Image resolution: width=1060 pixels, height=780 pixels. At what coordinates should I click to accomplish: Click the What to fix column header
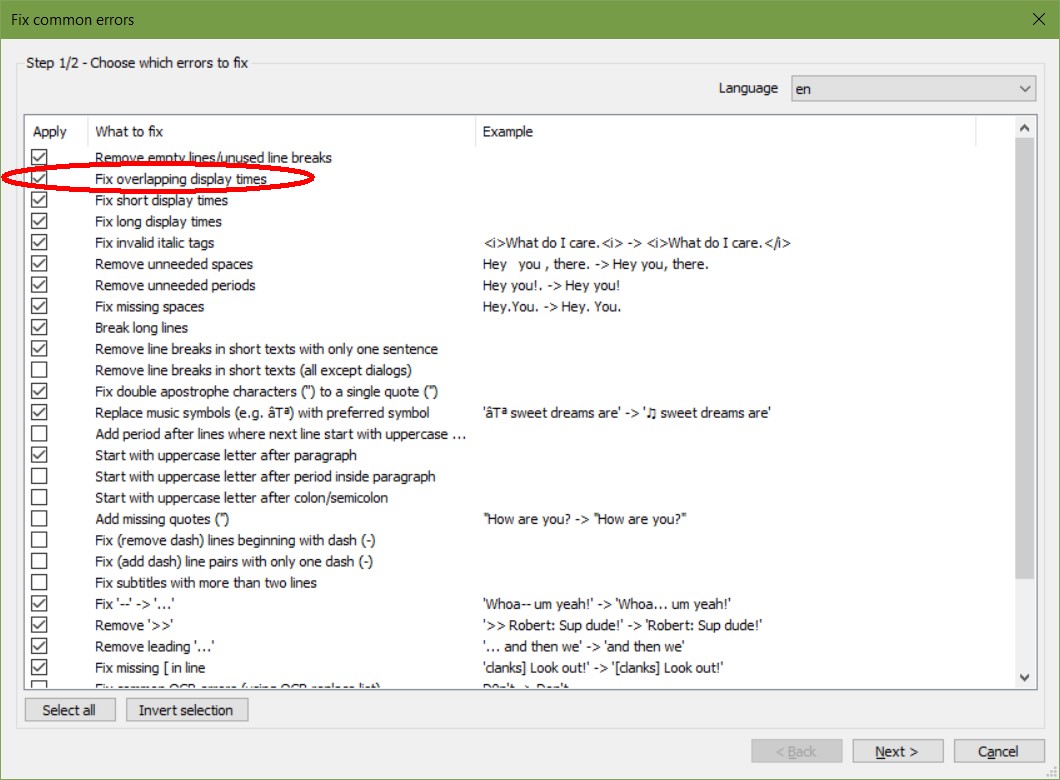point(281,131)
